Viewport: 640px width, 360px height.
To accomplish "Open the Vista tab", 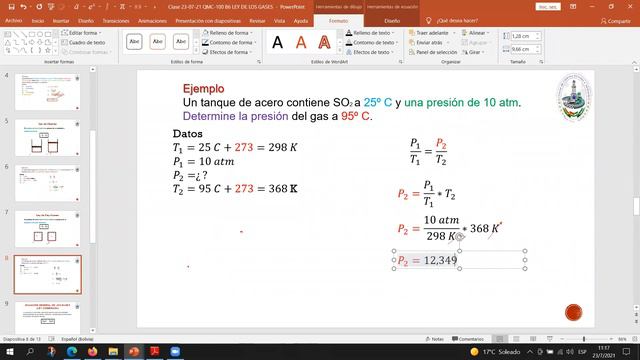I will pyautogui.click(x=280, y=21).
